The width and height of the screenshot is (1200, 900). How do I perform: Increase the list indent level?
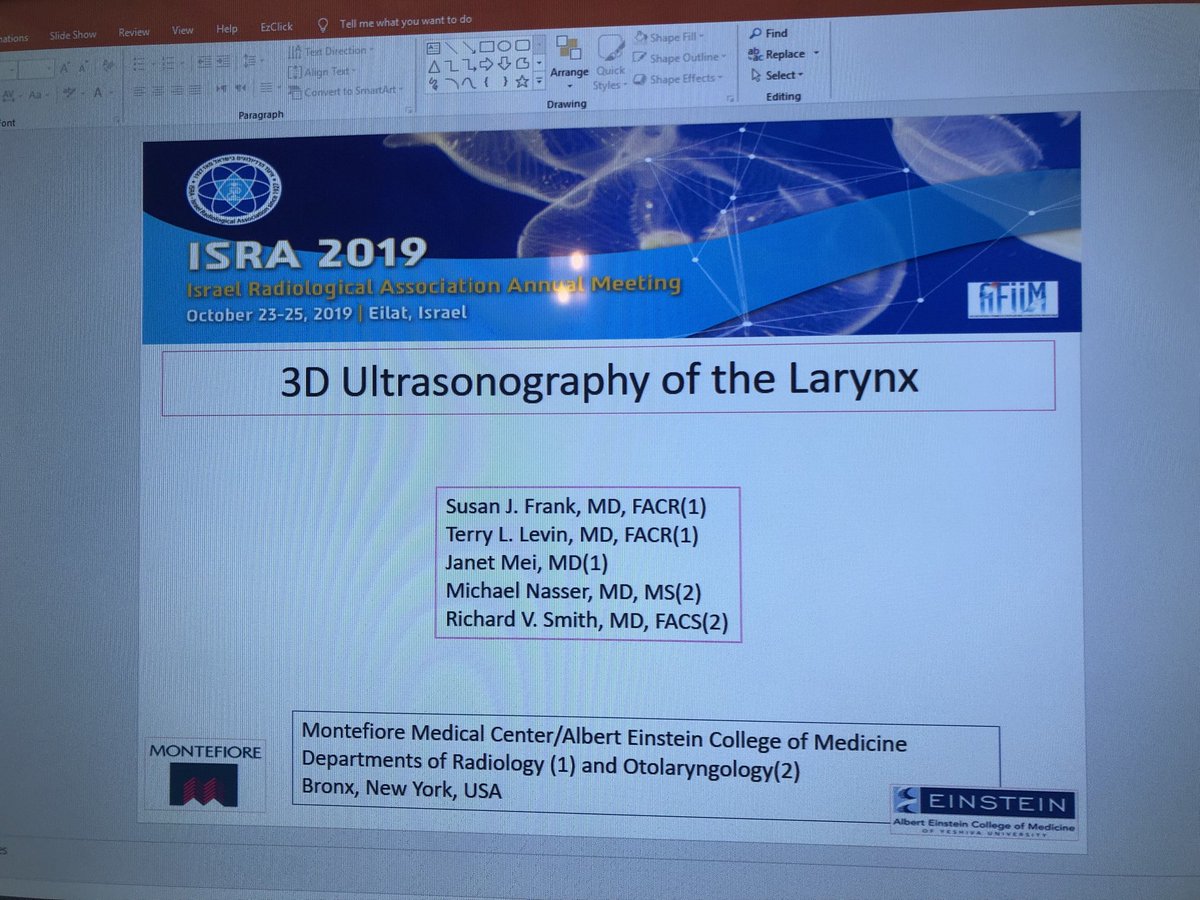click(x=223, y=62)
